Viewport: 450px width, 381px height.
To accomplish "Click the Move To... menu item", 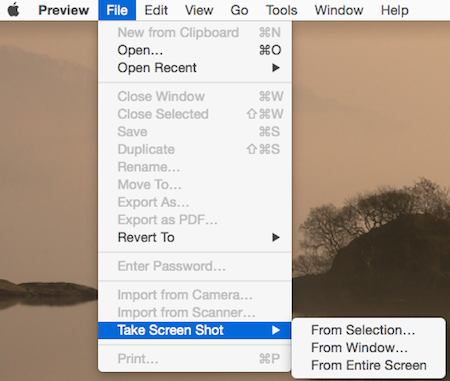I will (195, 184).
